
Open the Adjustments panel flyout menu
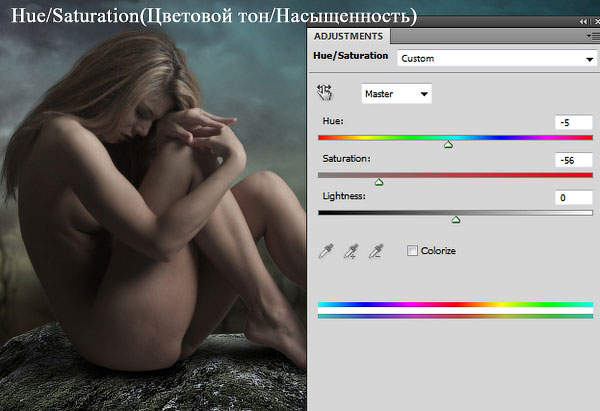[593, 36]
